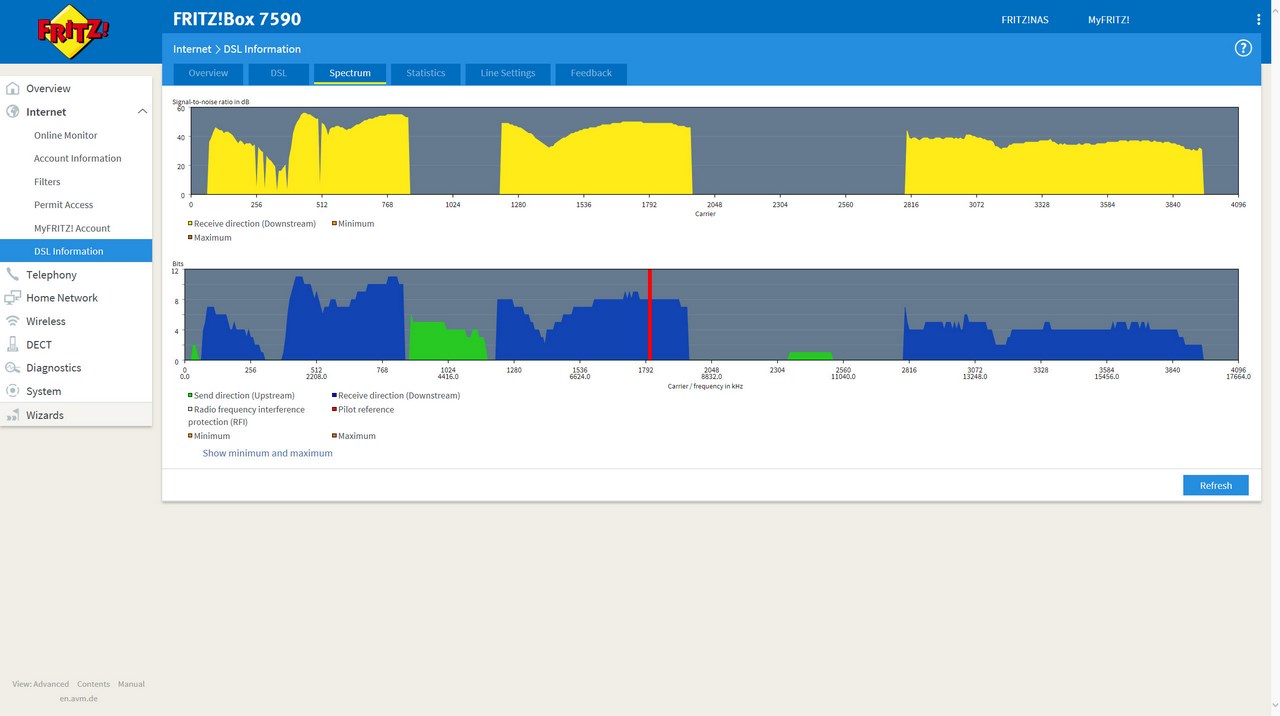
Task: Open the Line Settings tab
Action: (508, 73)
